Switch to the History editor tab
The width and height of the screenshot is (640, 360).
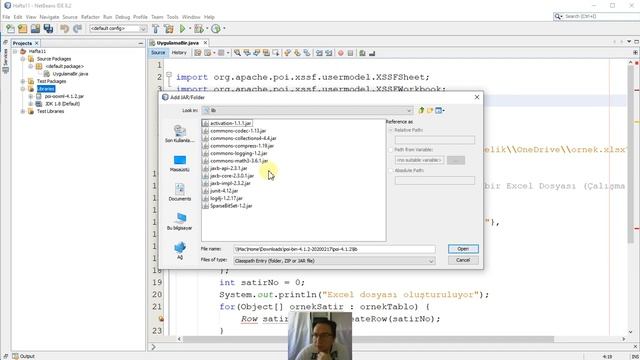[179, 53]
